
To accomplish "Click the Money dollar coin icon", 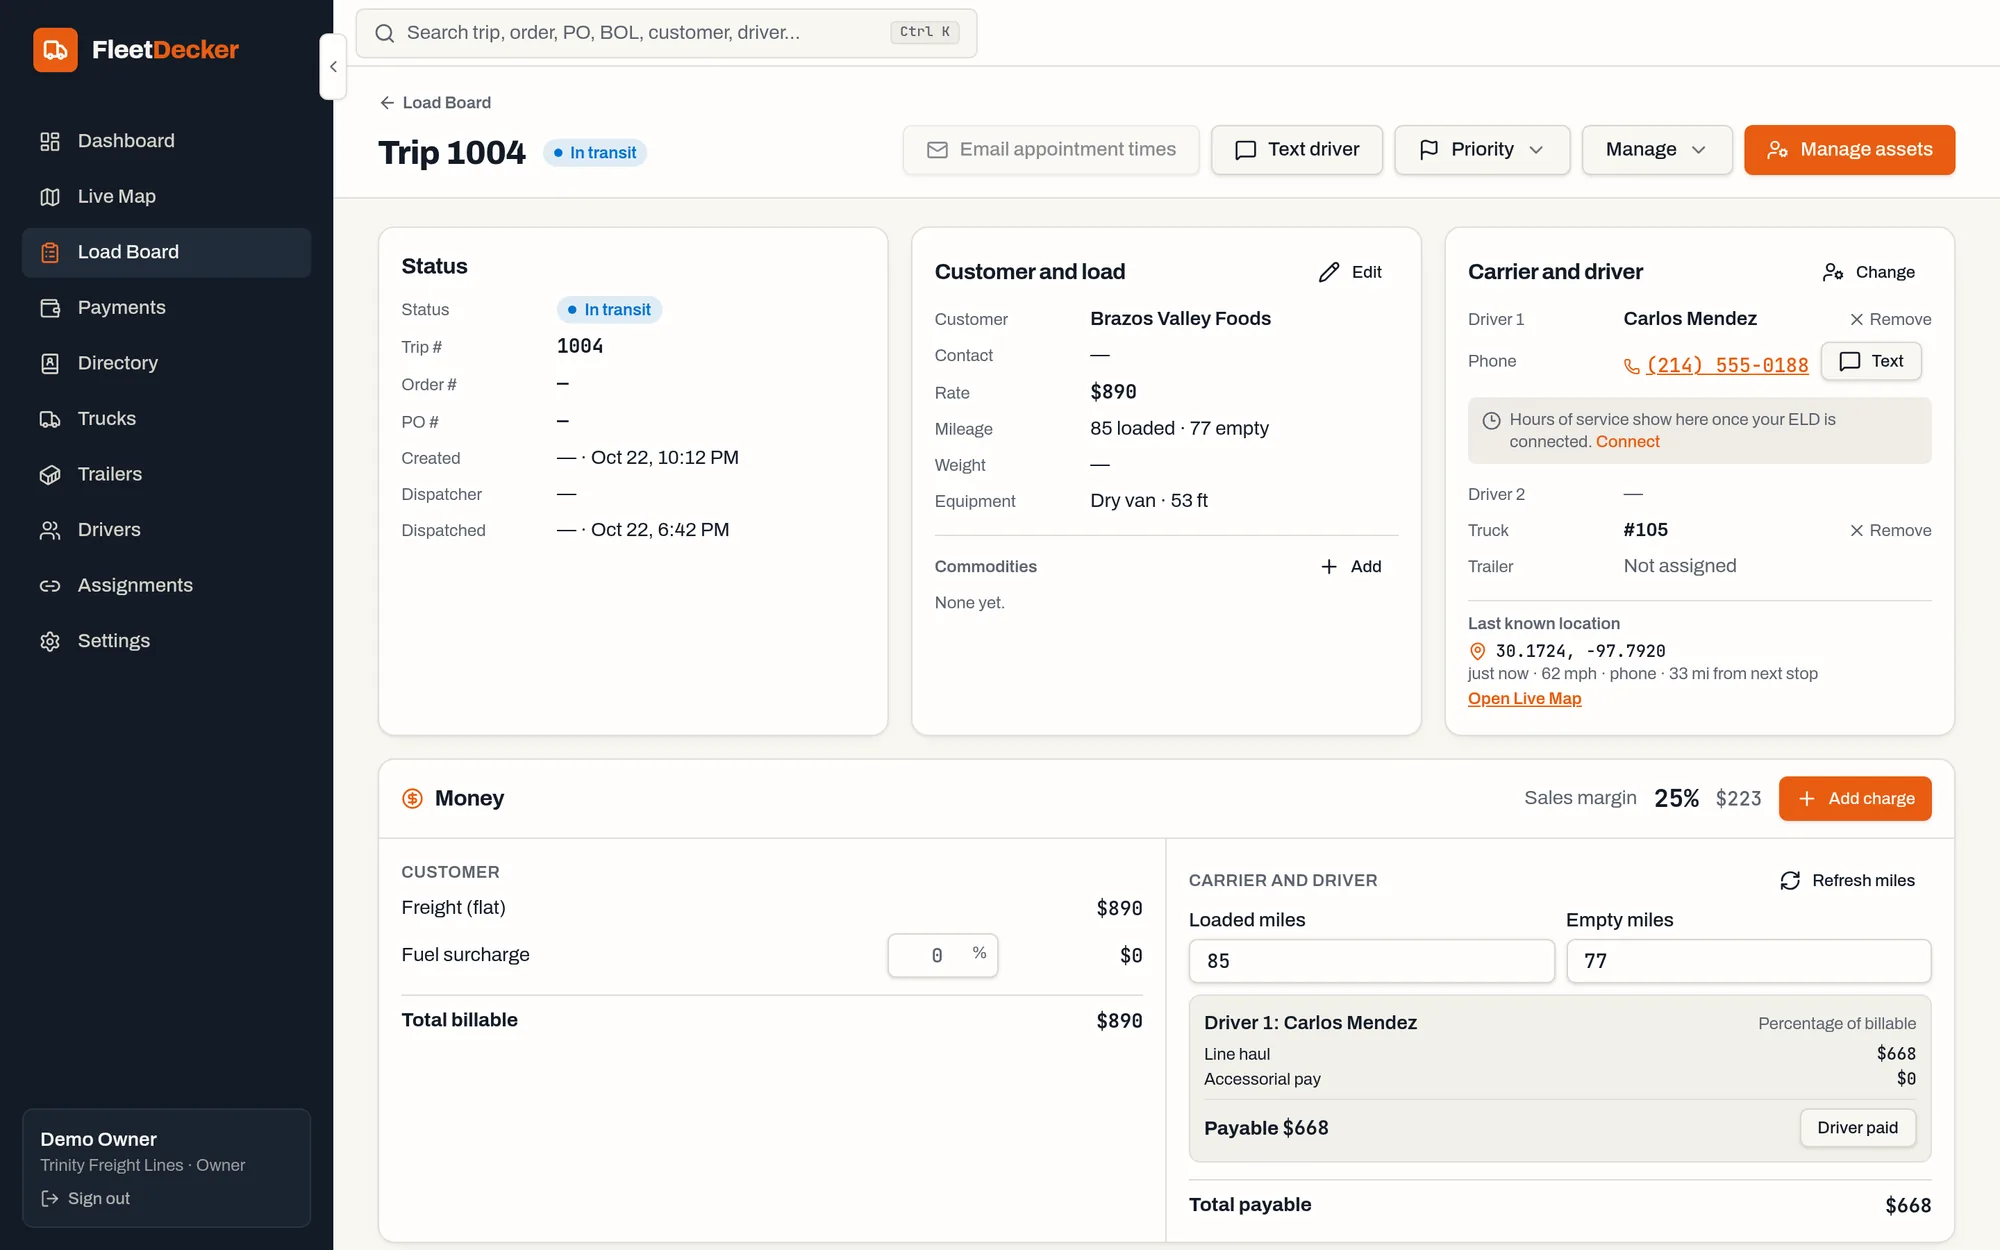I will [x=412, y=798].
